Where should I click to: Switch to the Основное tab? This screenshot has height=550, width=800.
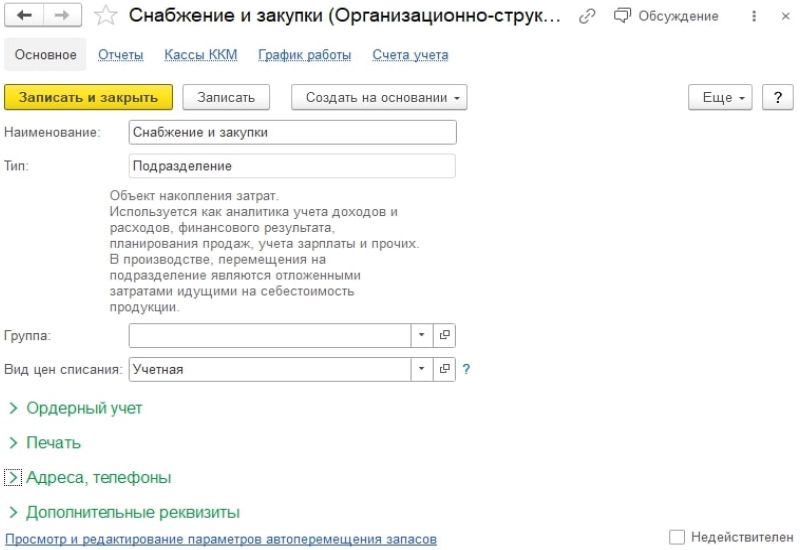pyautogui.click(x=45, y=55)
